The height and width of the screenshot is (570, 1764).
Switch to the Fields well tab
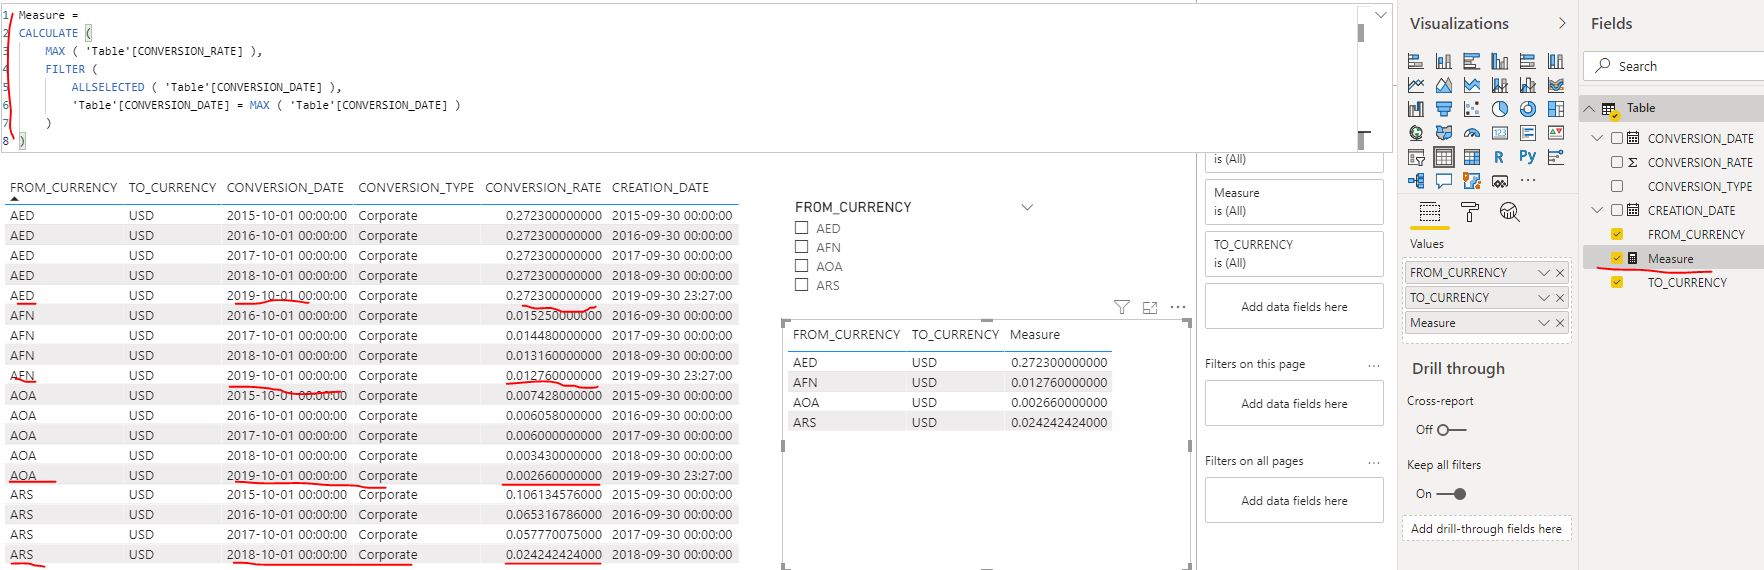[1430, 212]
